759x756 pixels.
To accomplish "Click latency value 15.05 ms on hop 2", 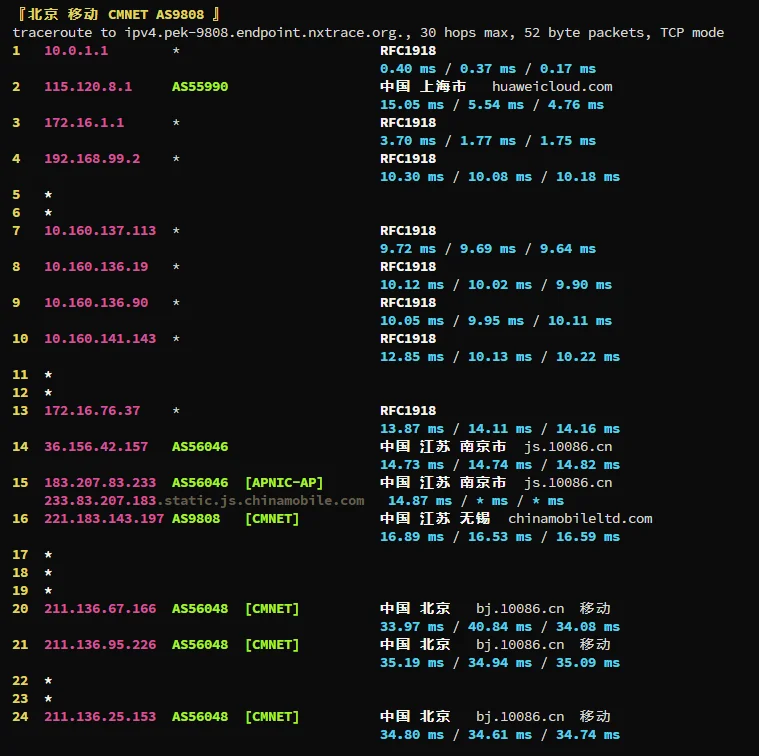I will (x=412, y=105).
